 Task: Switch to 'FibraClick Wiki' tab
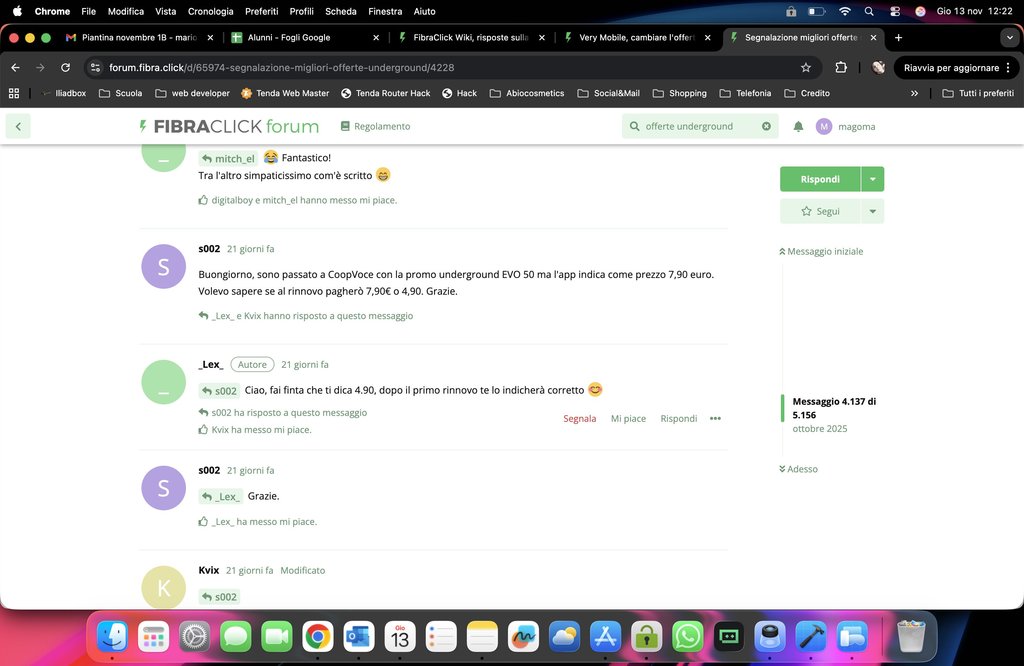pos(472,37)
